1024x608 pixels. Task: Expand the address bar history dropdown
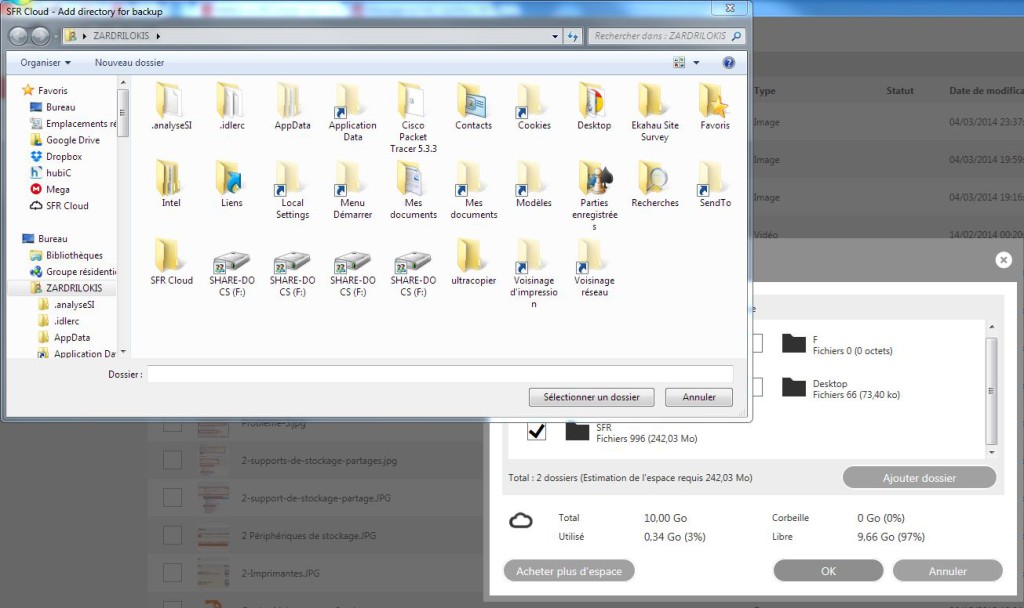click(x=555, y=36)
